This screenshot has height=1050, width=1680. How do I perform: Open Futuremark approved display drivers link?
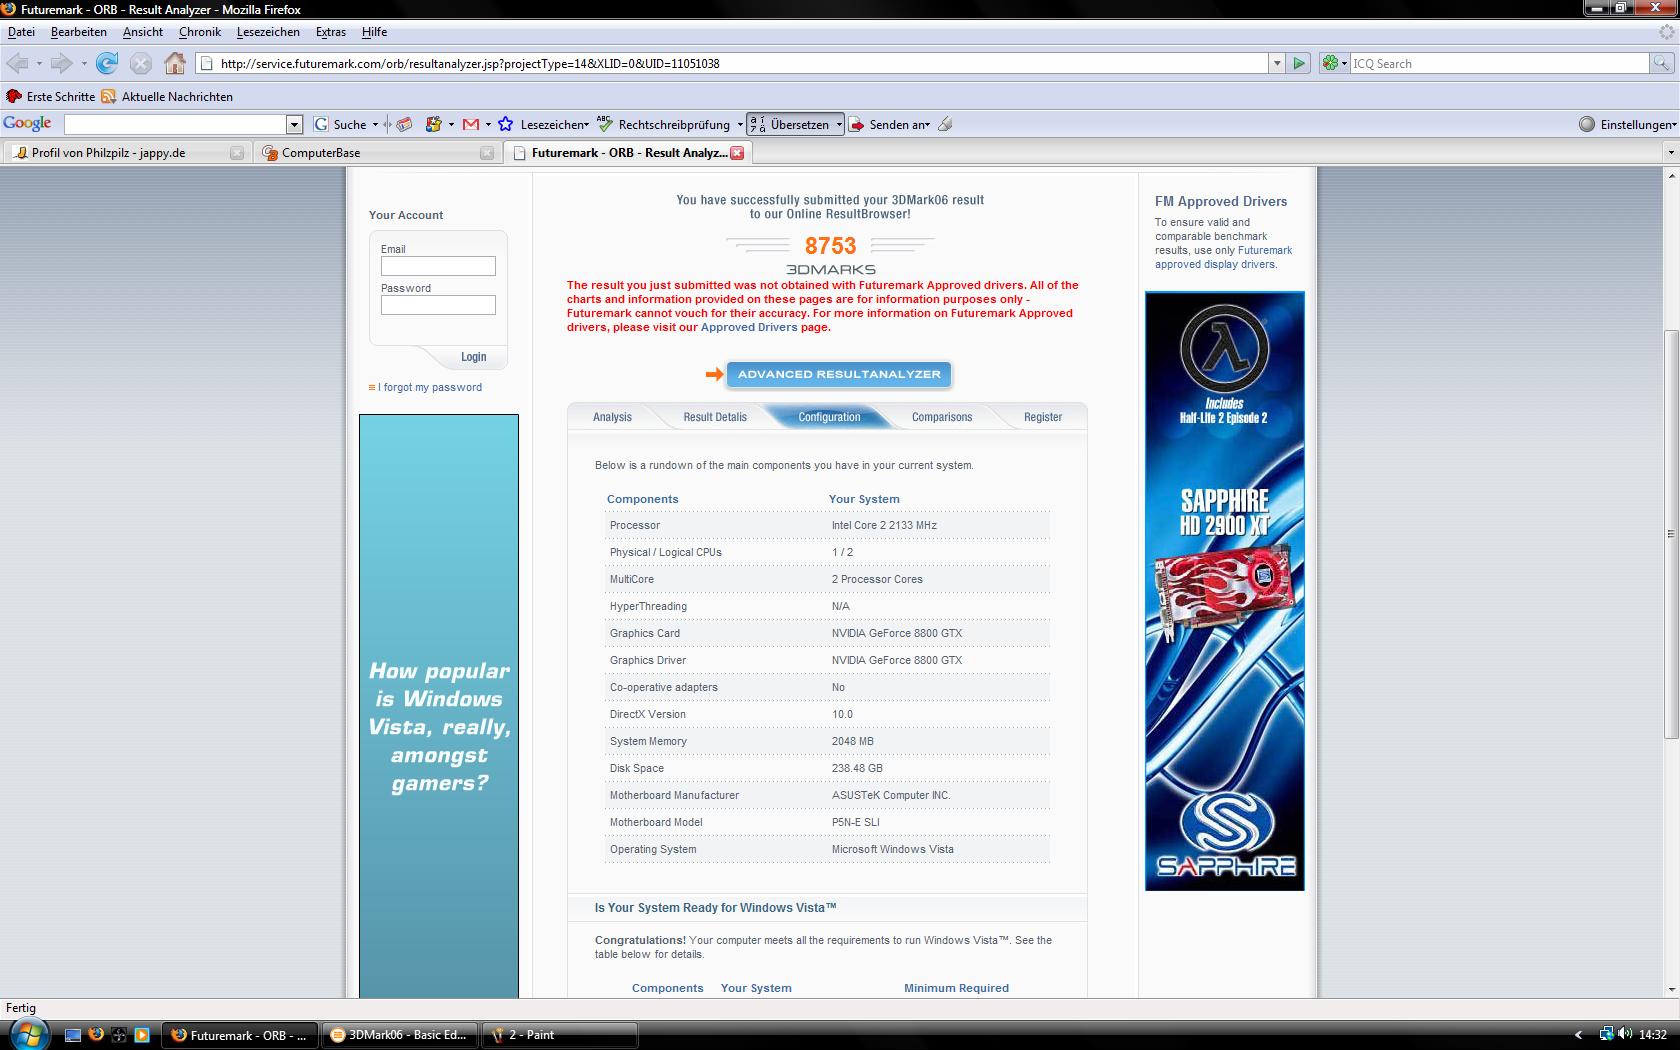1224,257
